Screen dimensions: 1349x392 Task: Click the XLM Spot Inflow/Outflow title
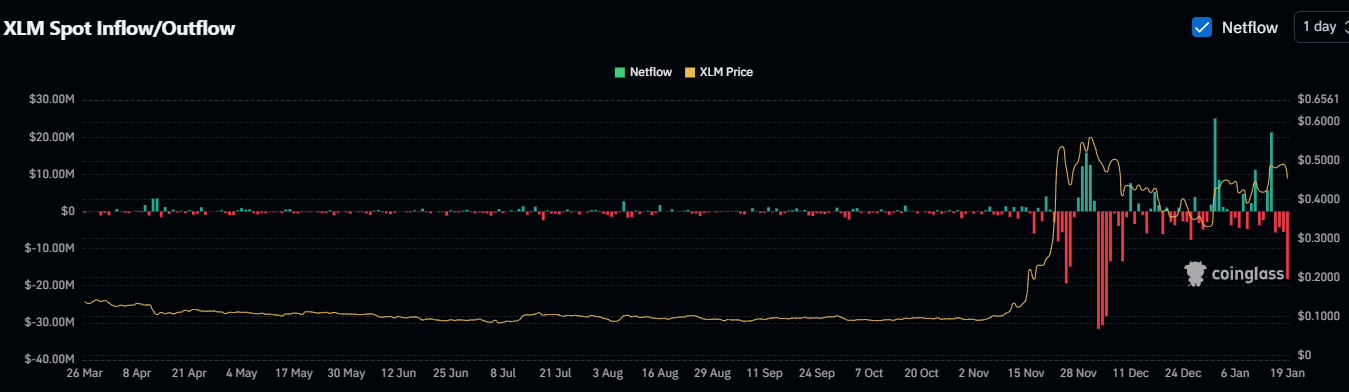[120, 29]
